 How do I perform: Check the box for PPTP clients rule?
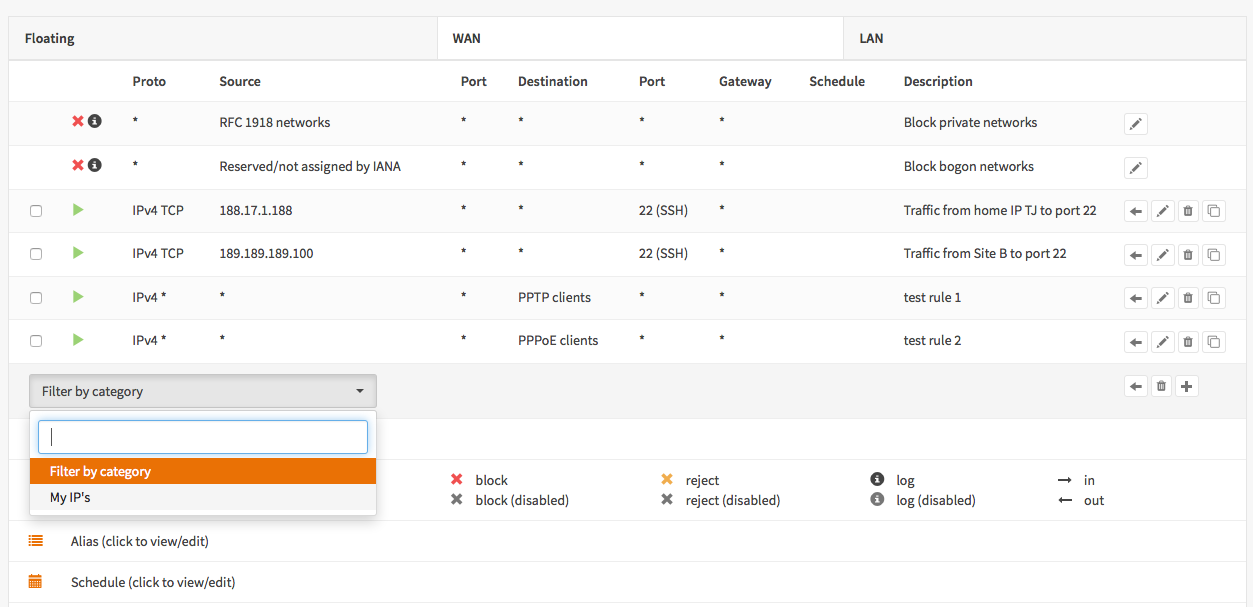coord(36,298)
